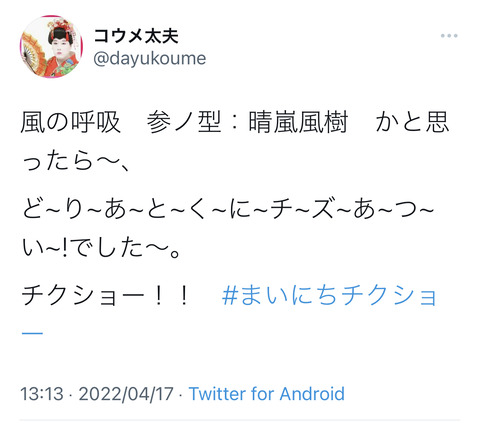Screen dimensions: 480x426
Task: Click the ったら〜、 tweet line
Action: coord(76,162)
